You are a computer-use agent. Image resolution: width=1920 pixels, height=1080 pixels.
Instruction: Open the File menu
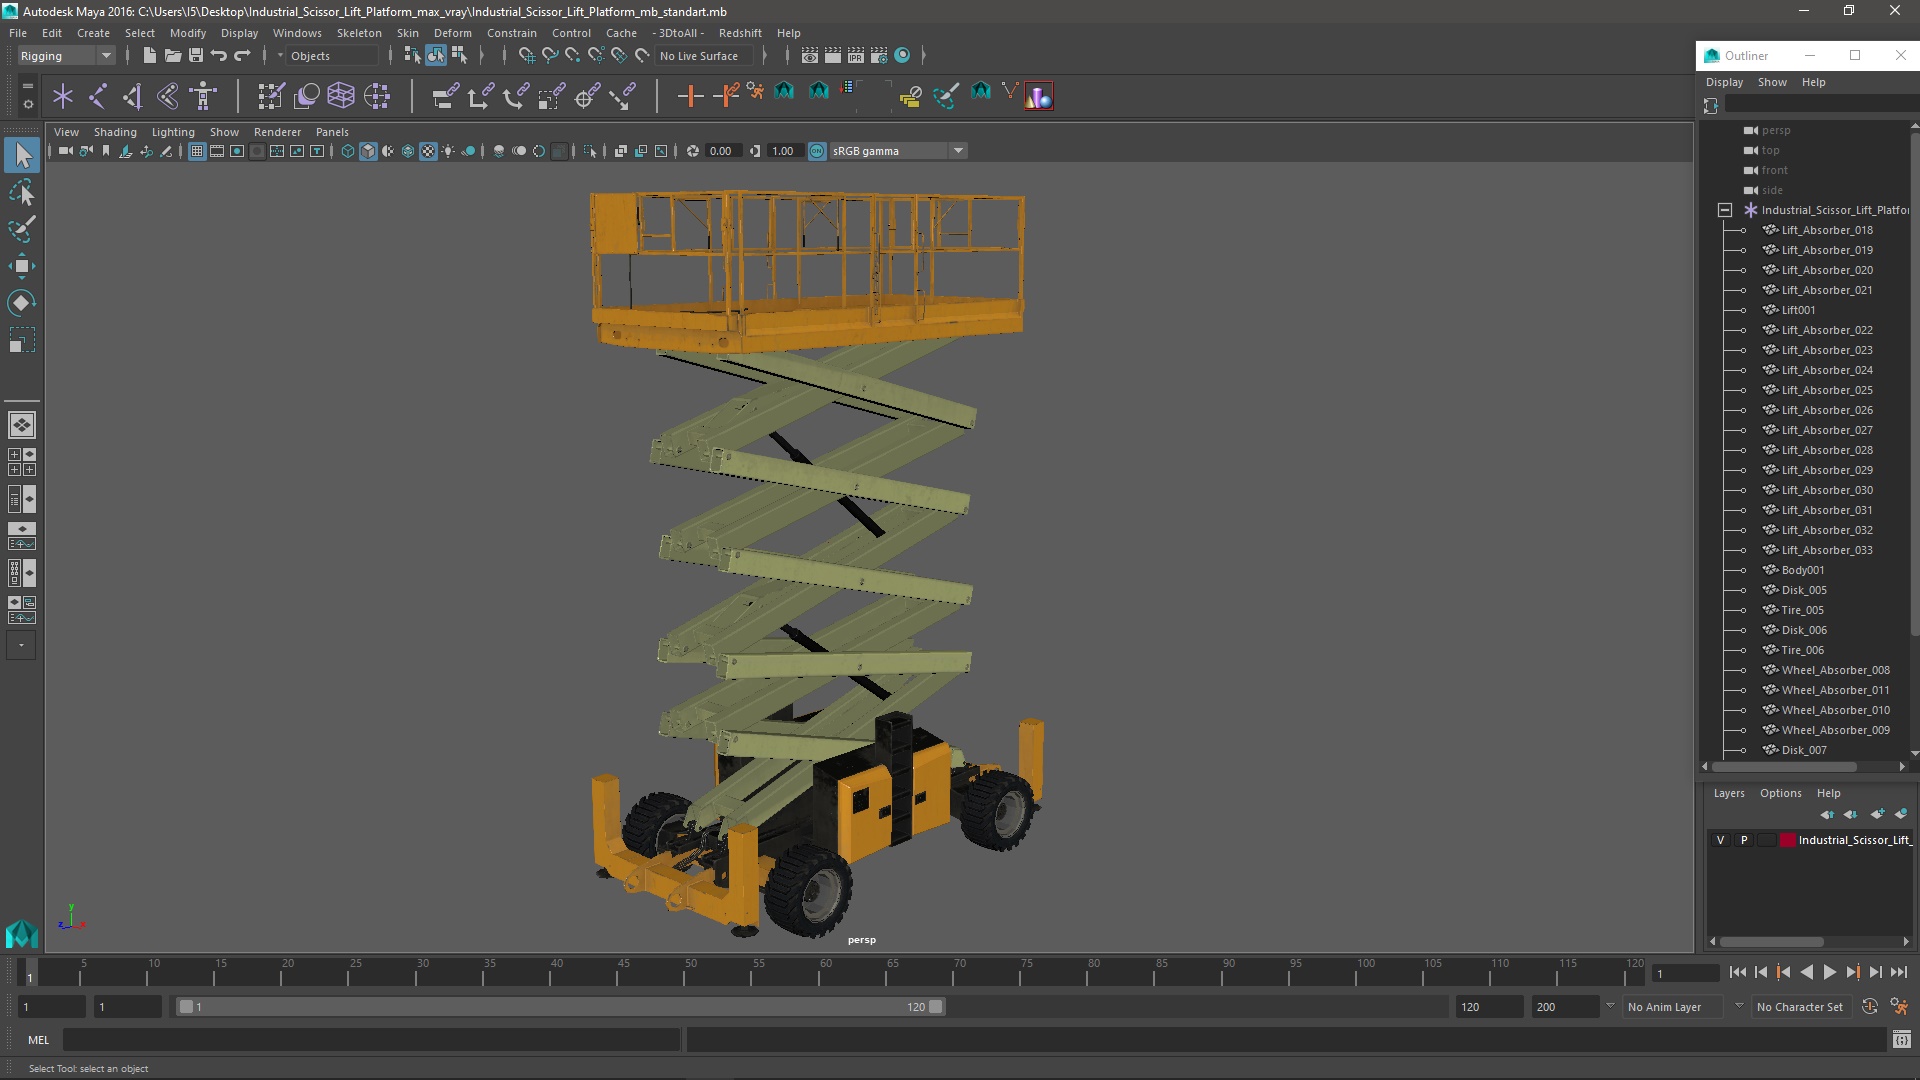coord(18,33)
